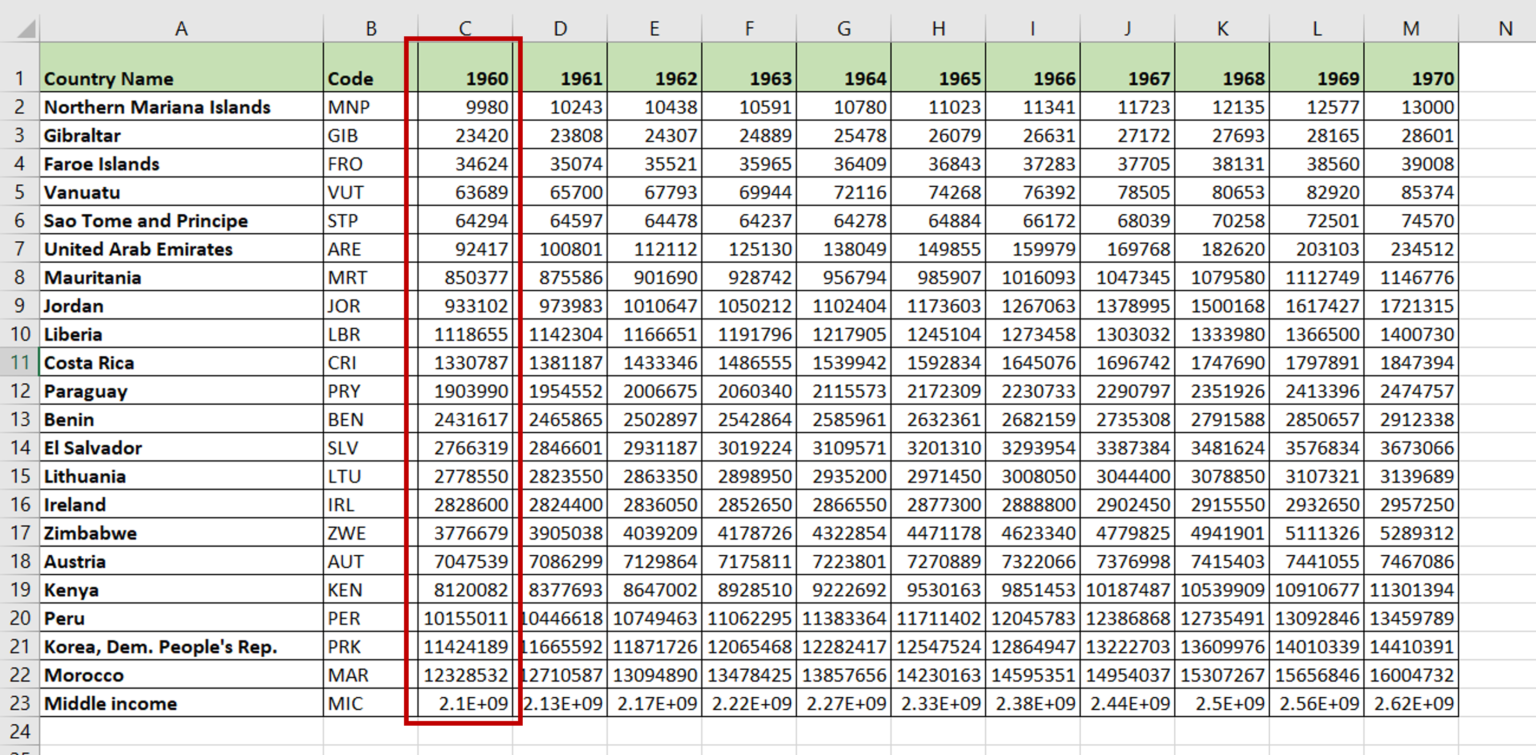Click the MIC code cell

pos(370,703)
